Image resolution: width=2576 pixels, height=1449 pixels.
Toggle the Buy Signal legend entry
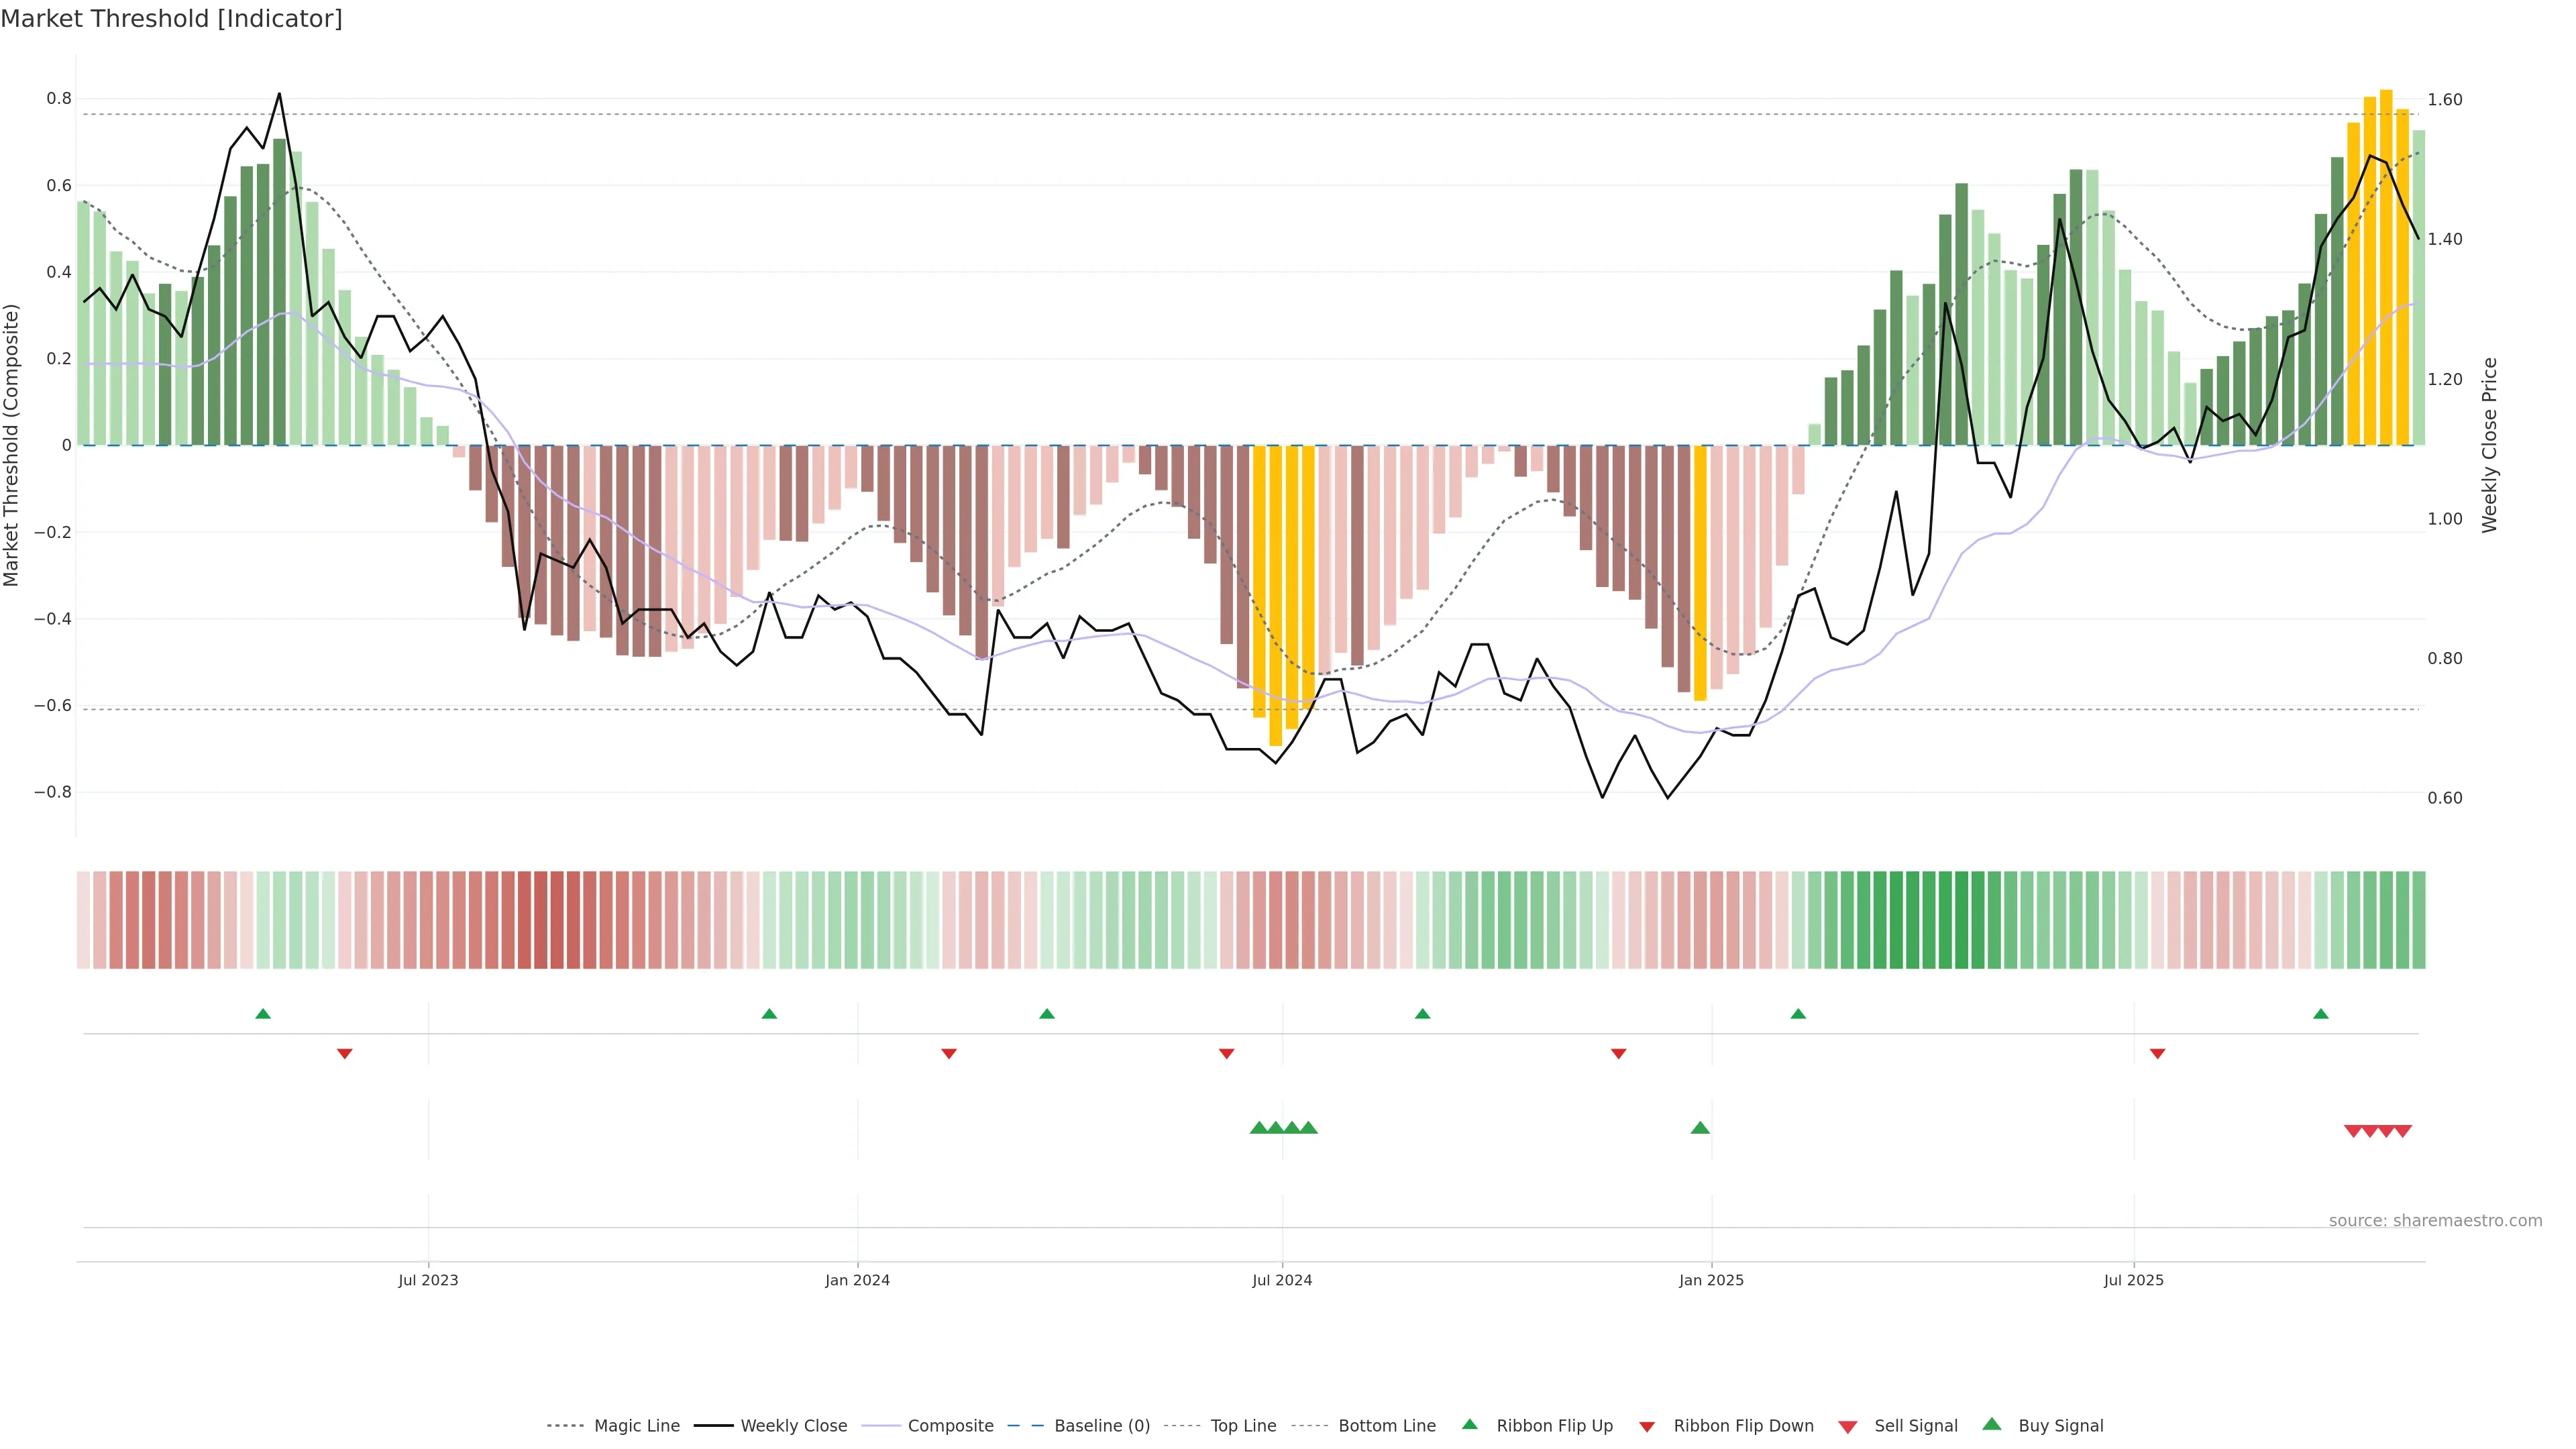[x=2060, y=1426]
